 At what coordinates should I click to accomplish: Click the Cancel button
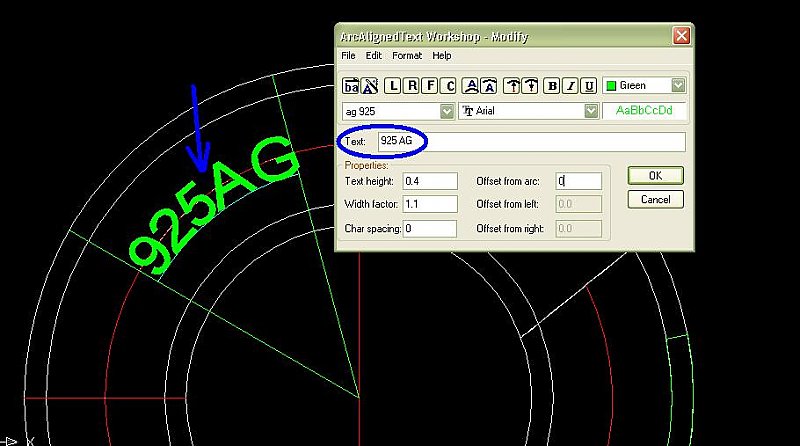point(656,200)
